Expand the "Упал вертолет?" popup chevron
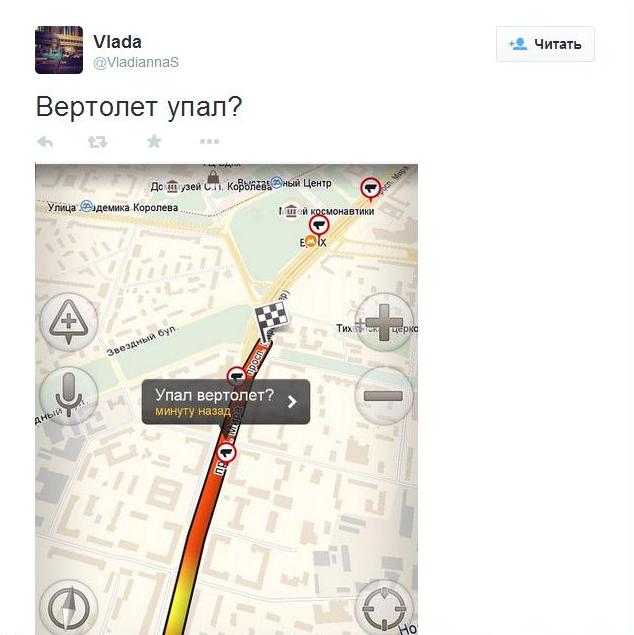Viewport: 634px width, 635px height. tap(292, 402)
